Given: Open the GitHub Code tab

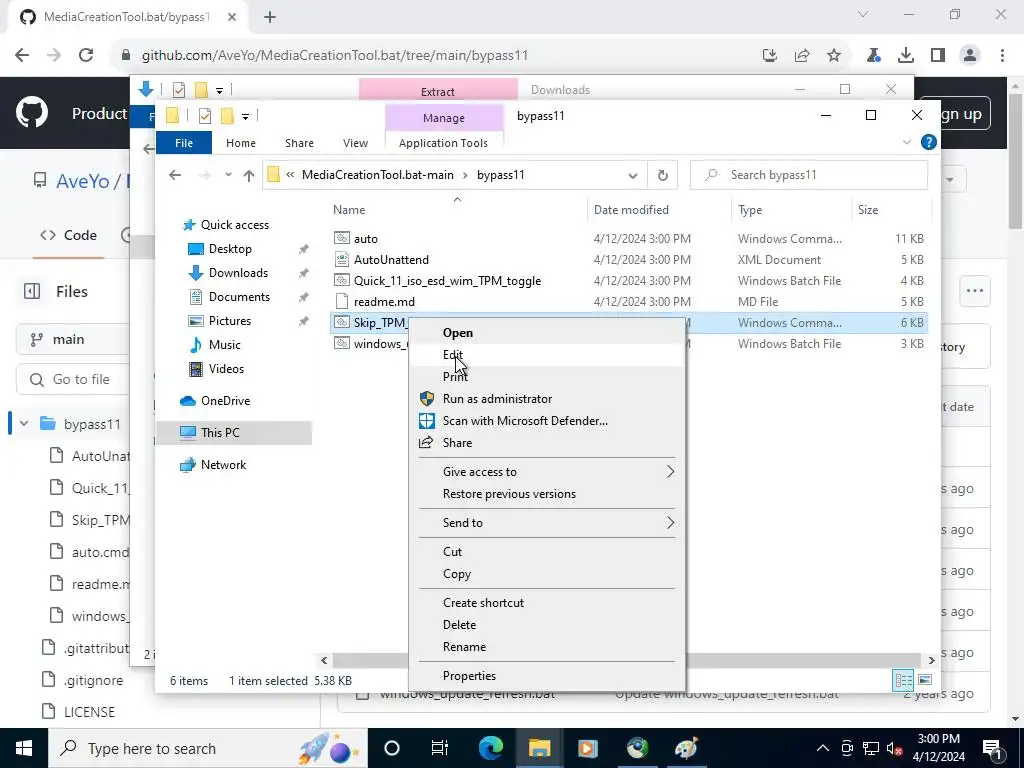Looking at the screenshot, I should 69,235.
